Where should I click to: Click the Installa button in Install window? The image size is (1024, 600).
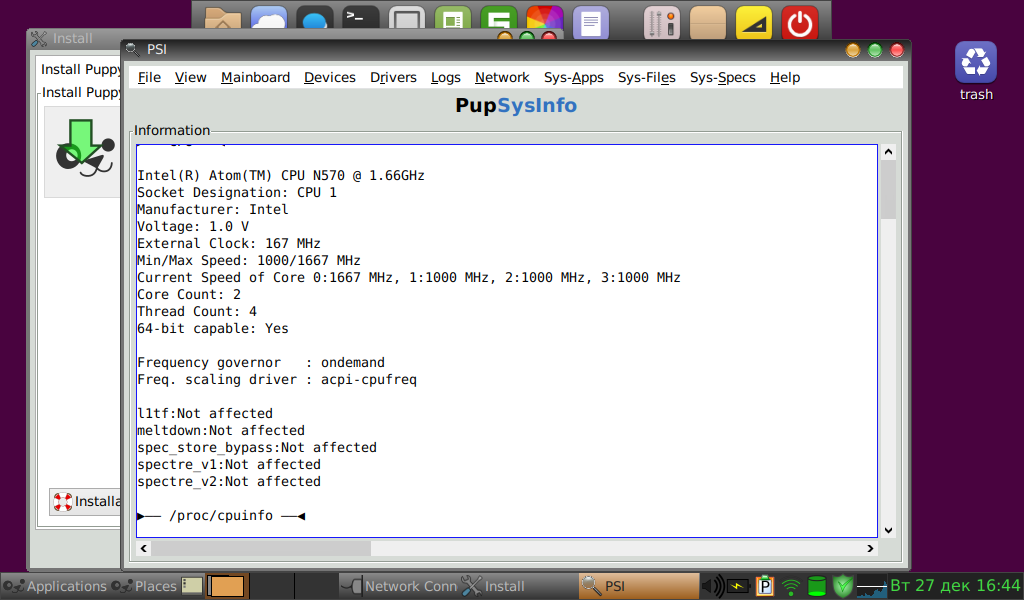(x=86, y=501)
